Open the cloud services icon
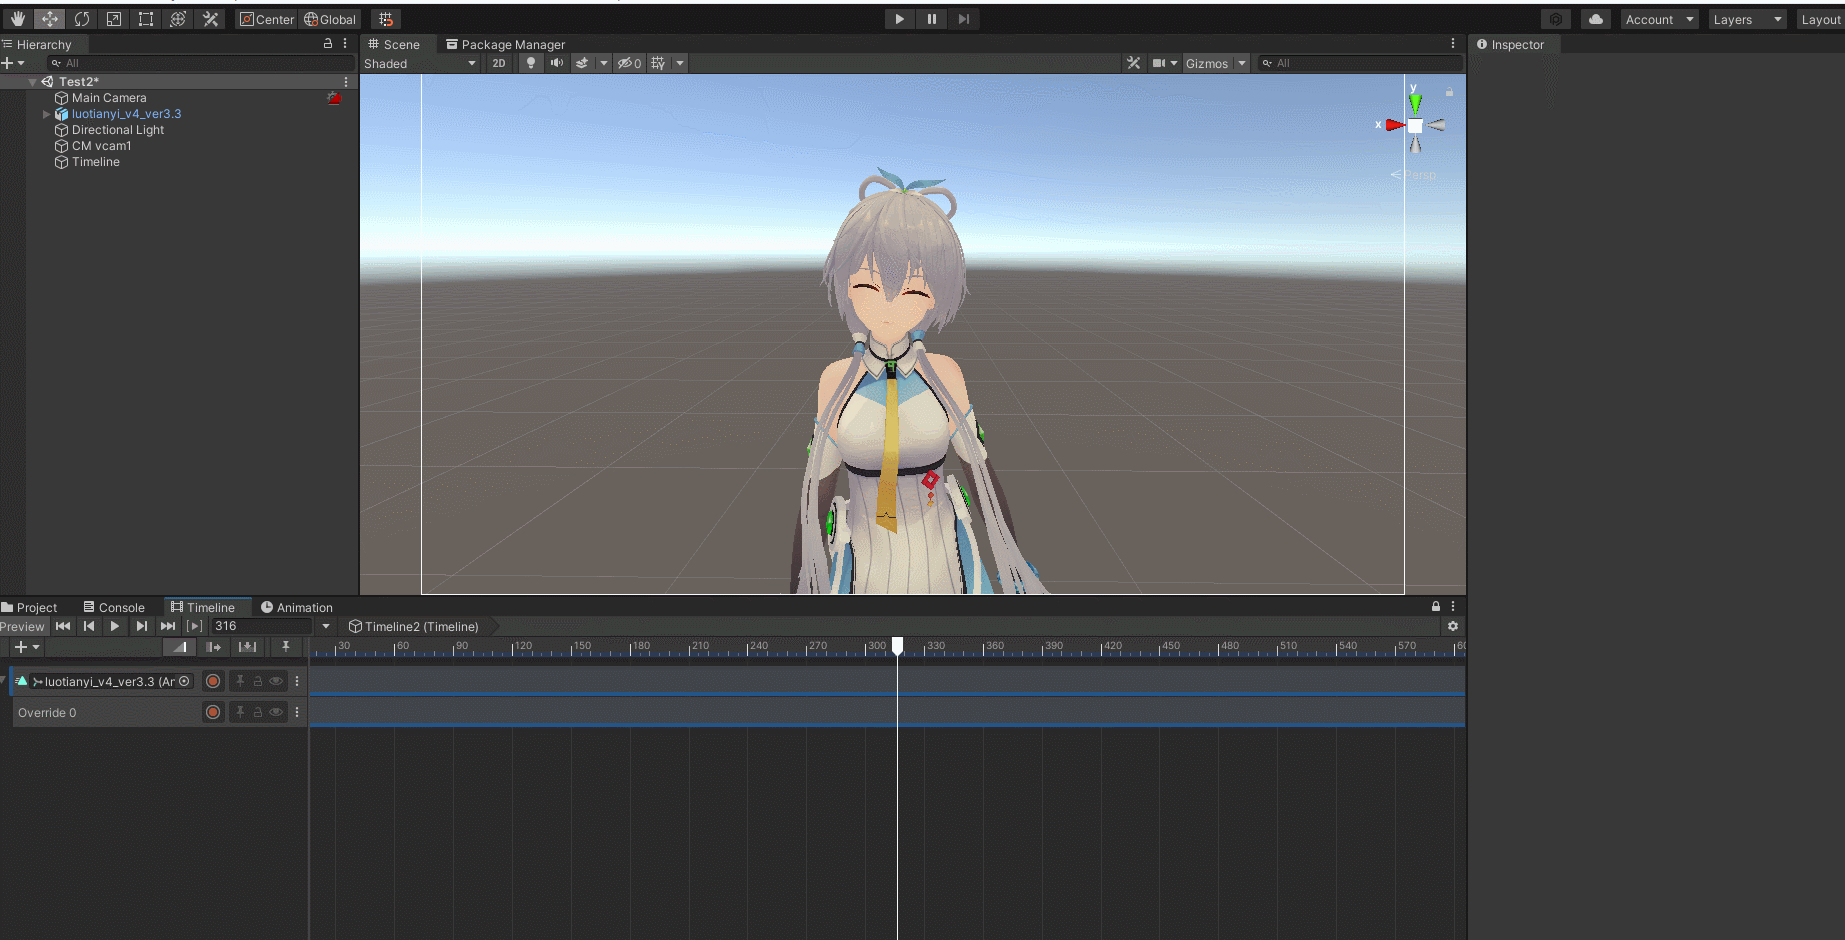This screenshot has height=940, width=1845. [1596, 19]
